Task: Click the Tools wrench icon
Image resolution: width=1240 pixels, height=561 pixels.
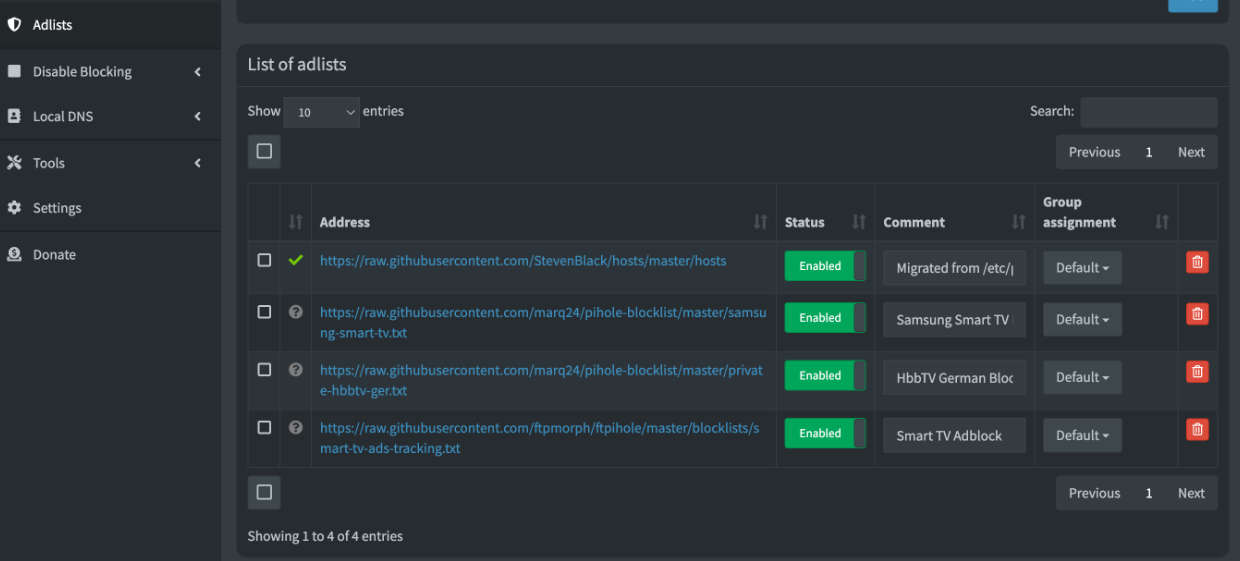Action: pos(14,162)
